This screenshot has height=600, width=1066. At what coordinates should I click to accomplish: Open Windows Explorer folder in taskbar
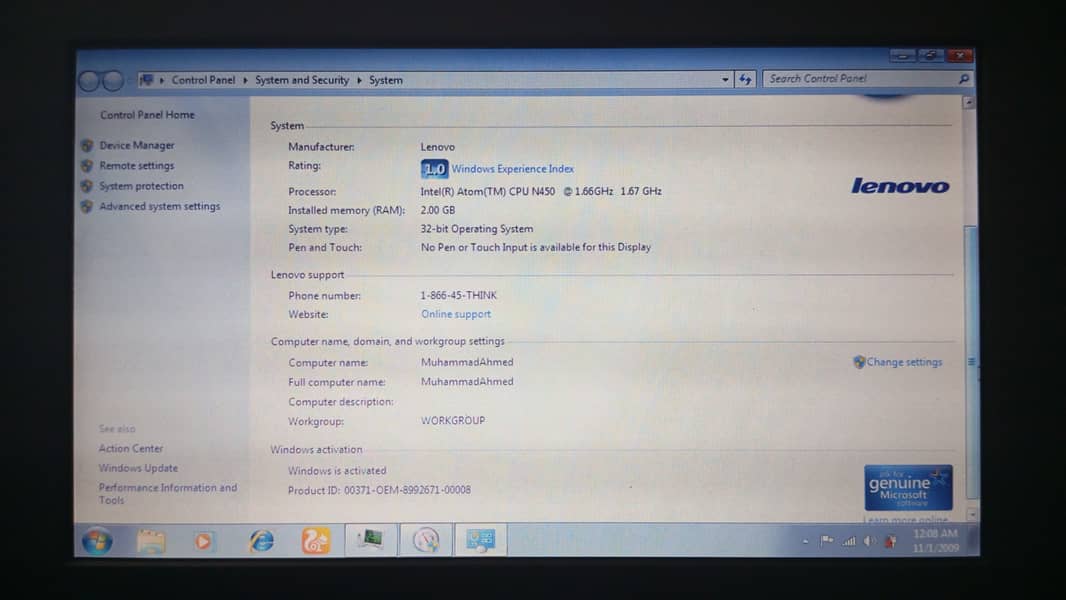click(x=151, y=541)
